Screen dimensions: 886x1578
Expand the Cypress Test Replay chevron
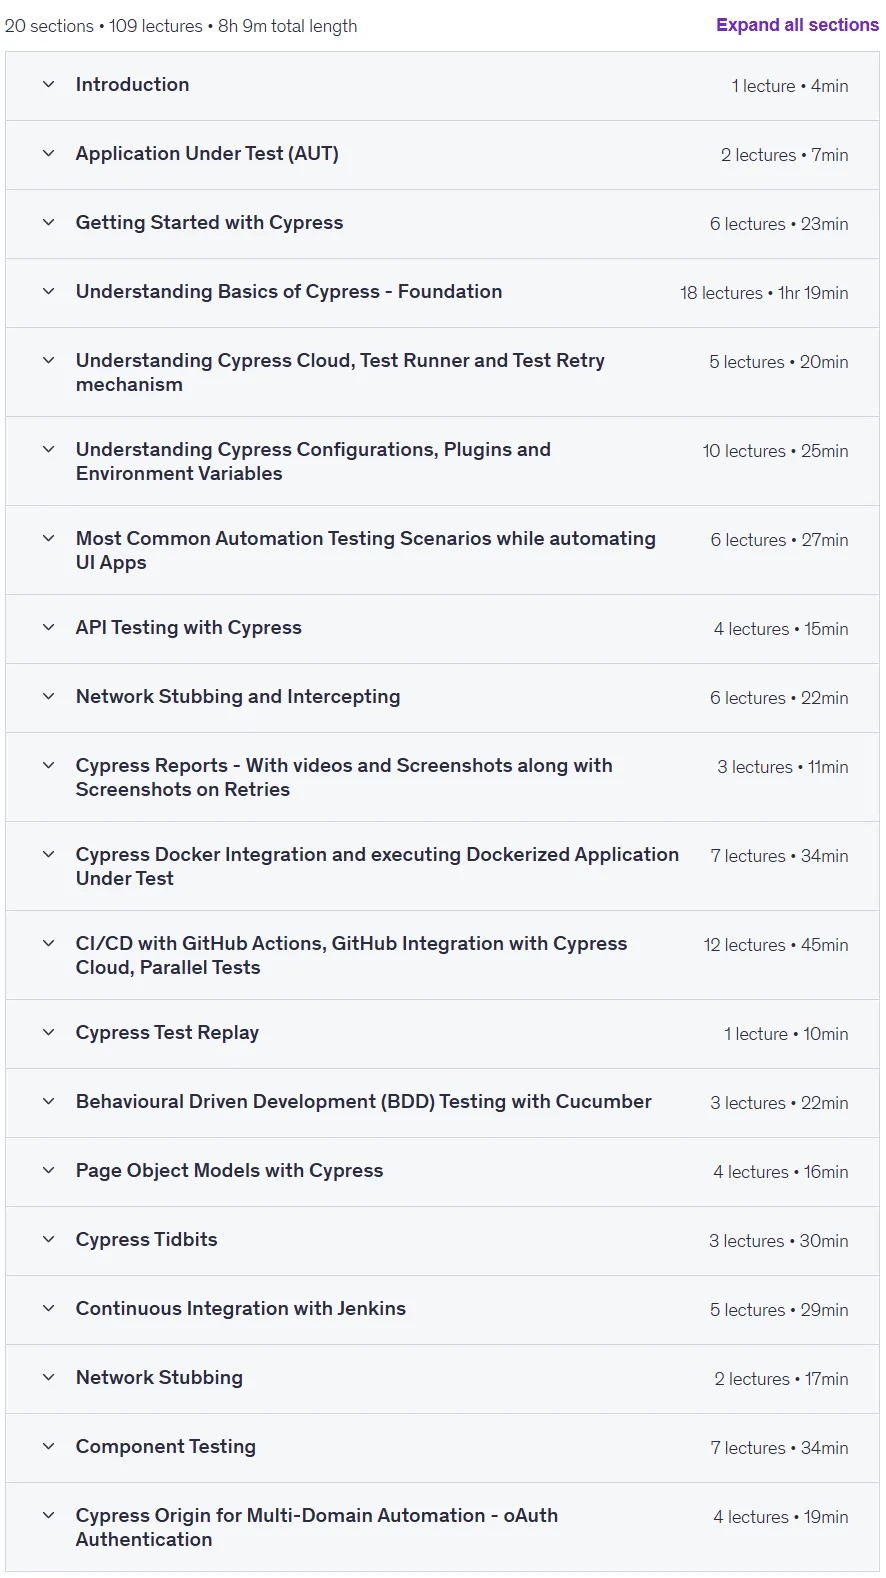click(x=48, y=1033)
